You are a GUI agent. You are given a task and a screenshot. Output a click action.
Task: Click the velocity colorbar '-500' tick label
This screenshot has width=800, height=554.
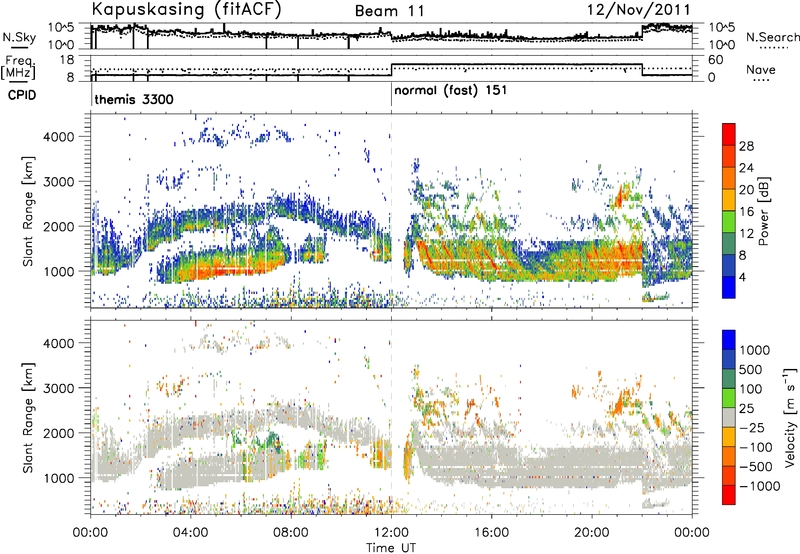tap(757, 467)
